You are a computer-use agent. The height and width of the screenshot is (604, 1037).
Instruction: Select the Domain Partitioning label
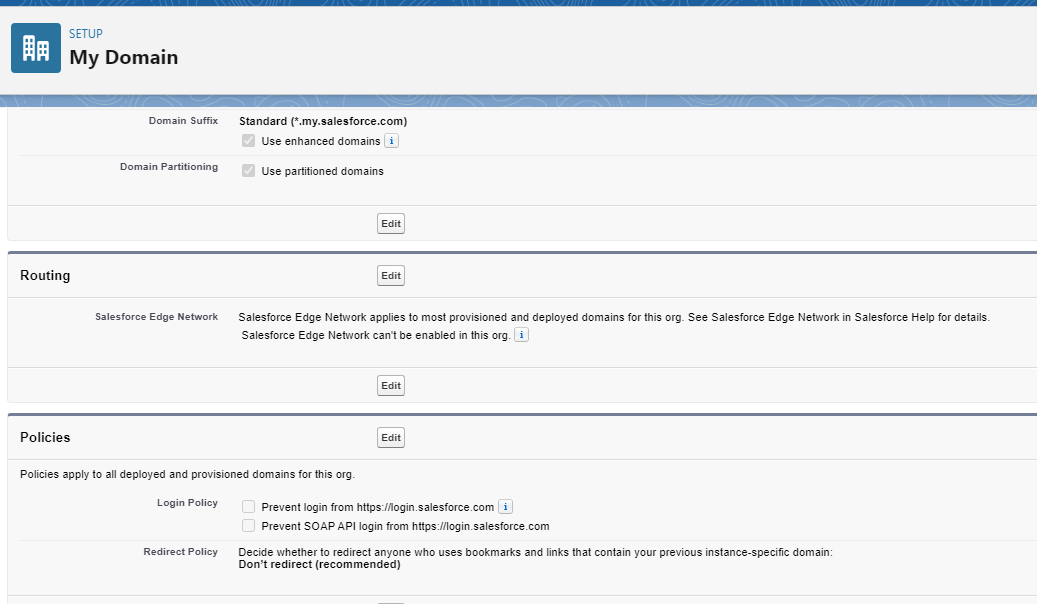[x=169, y=167]
